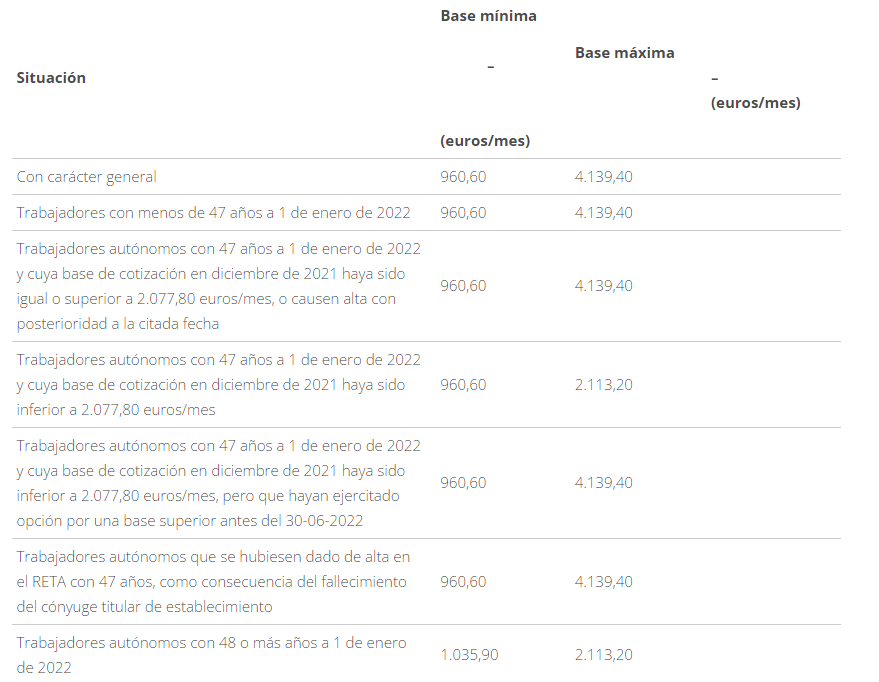Click 4.139,40 for workers under 47 years

603,213
